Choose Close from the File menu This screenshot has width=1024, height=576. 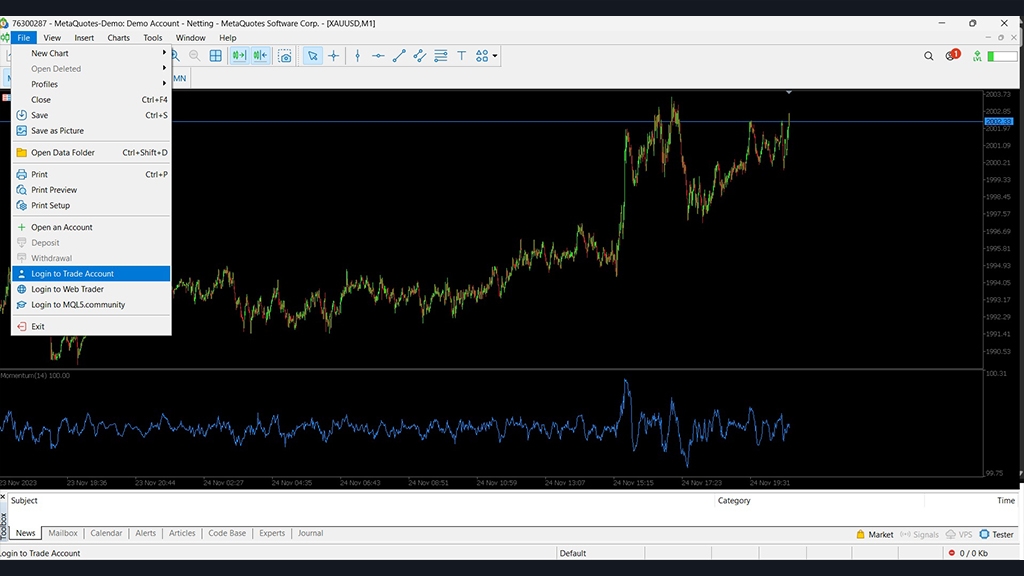[91, 100]
